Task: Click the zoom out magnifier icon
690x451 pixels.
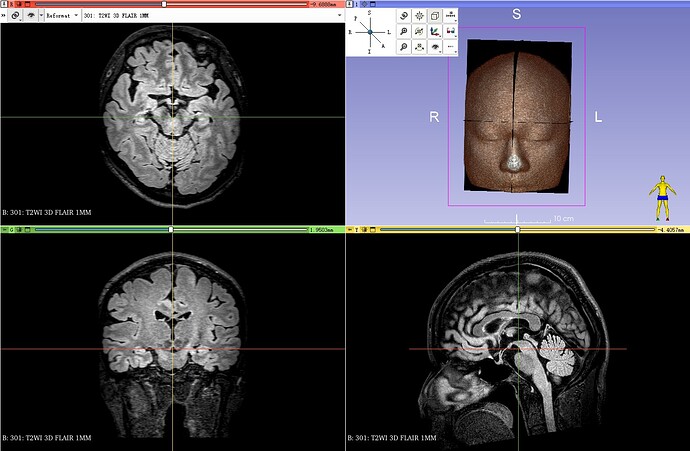Action: 404,47
